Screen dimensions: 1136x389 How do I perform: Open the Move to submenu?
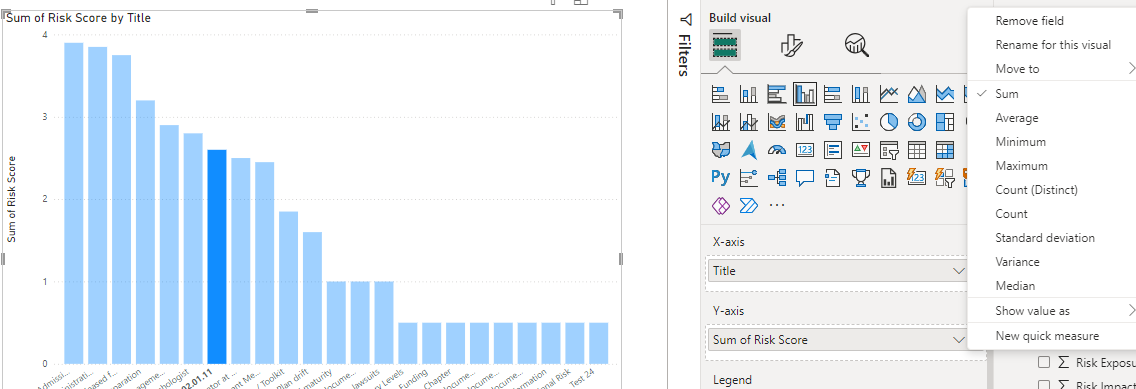click(x=1051, y=69)
